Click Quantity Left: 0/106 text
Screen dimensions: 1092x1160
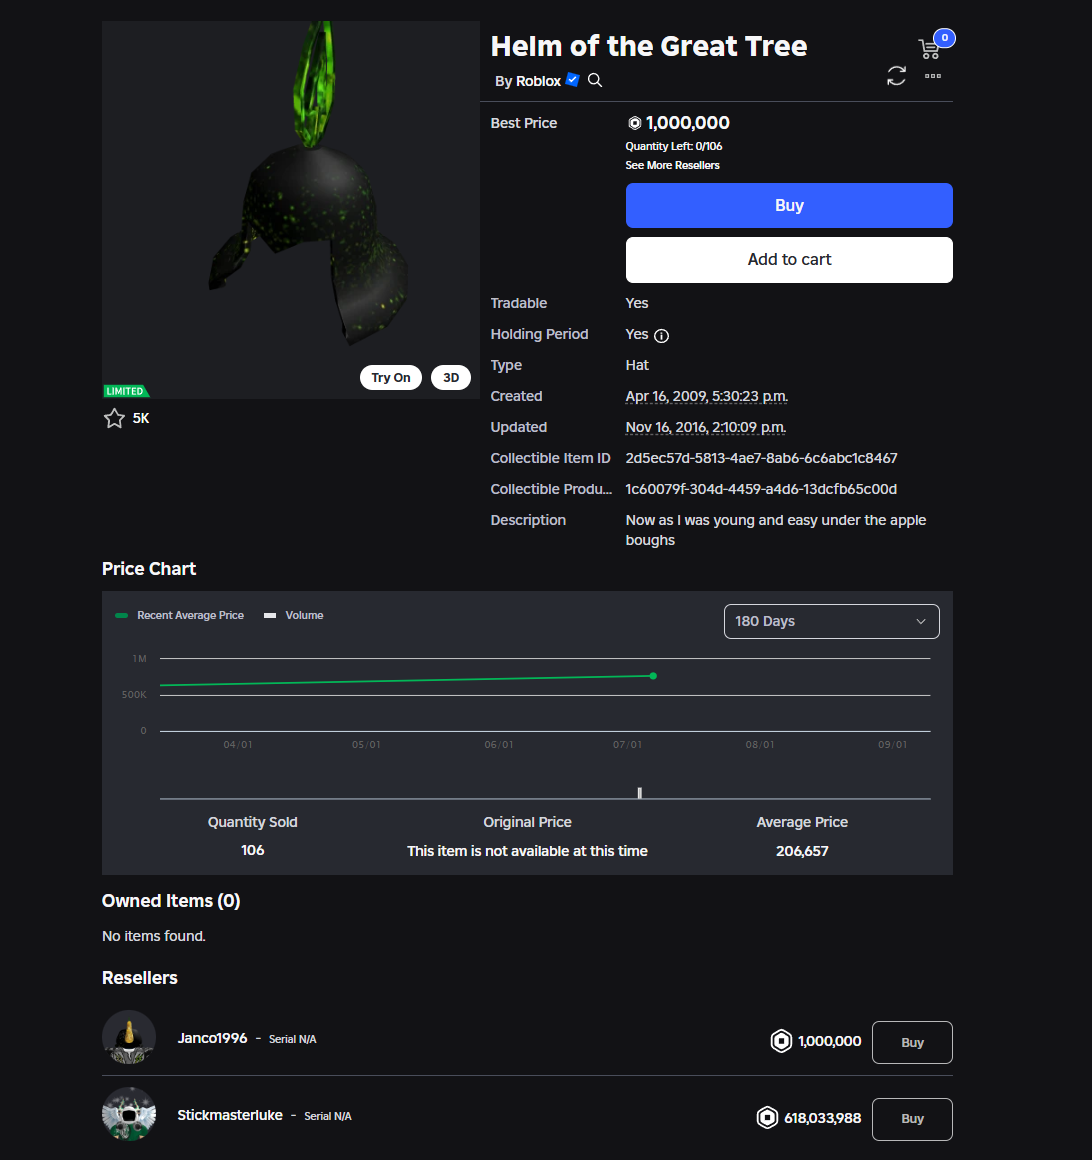pyautogui.click(x=673, y=146)
